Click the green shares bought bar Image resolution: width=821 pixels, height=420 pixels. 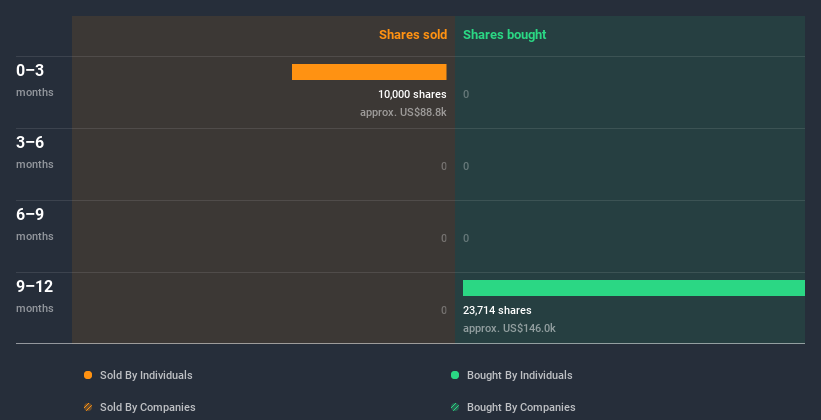633,288
